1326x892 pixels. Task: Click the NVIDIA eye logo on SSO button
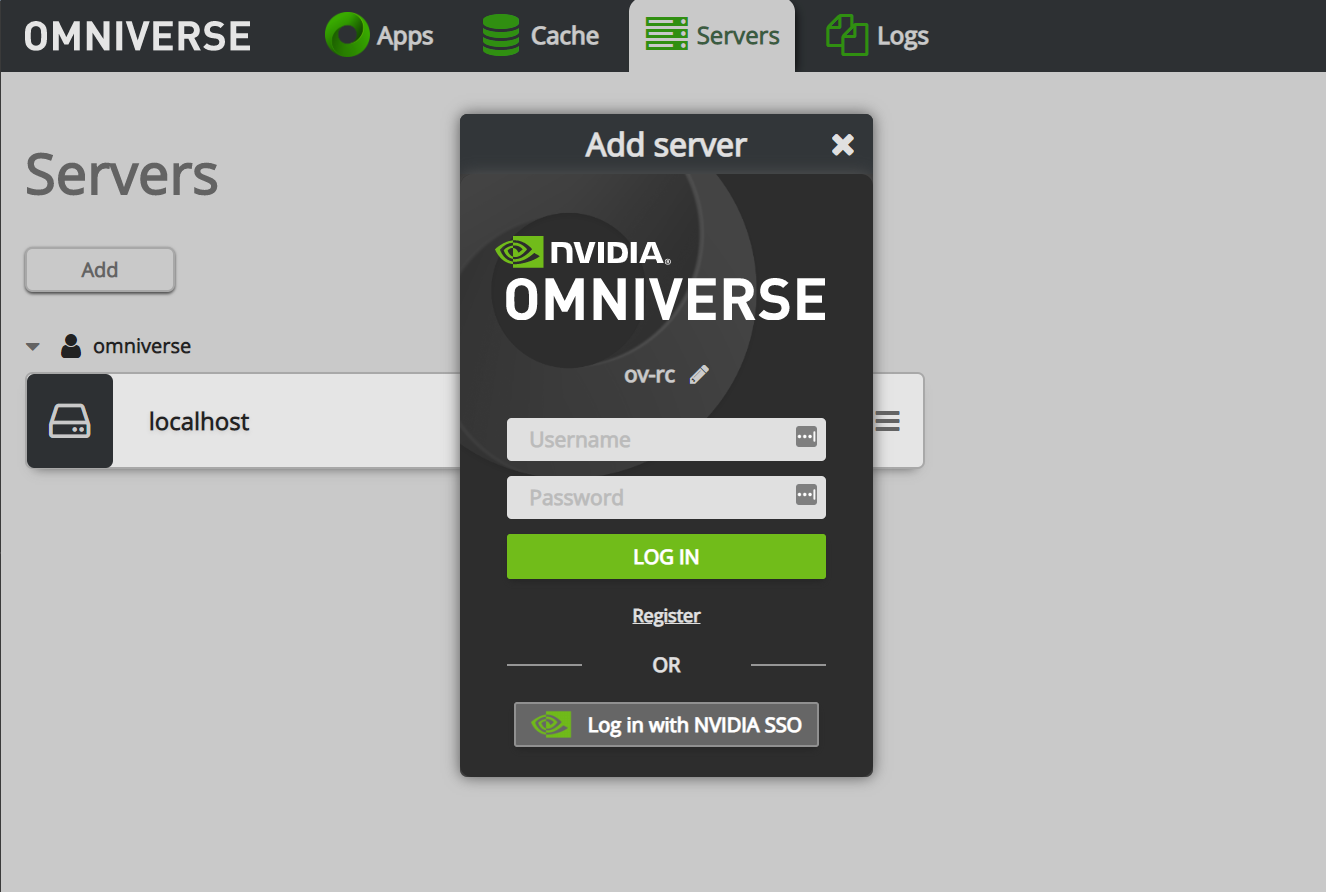[x=551, y=725]
